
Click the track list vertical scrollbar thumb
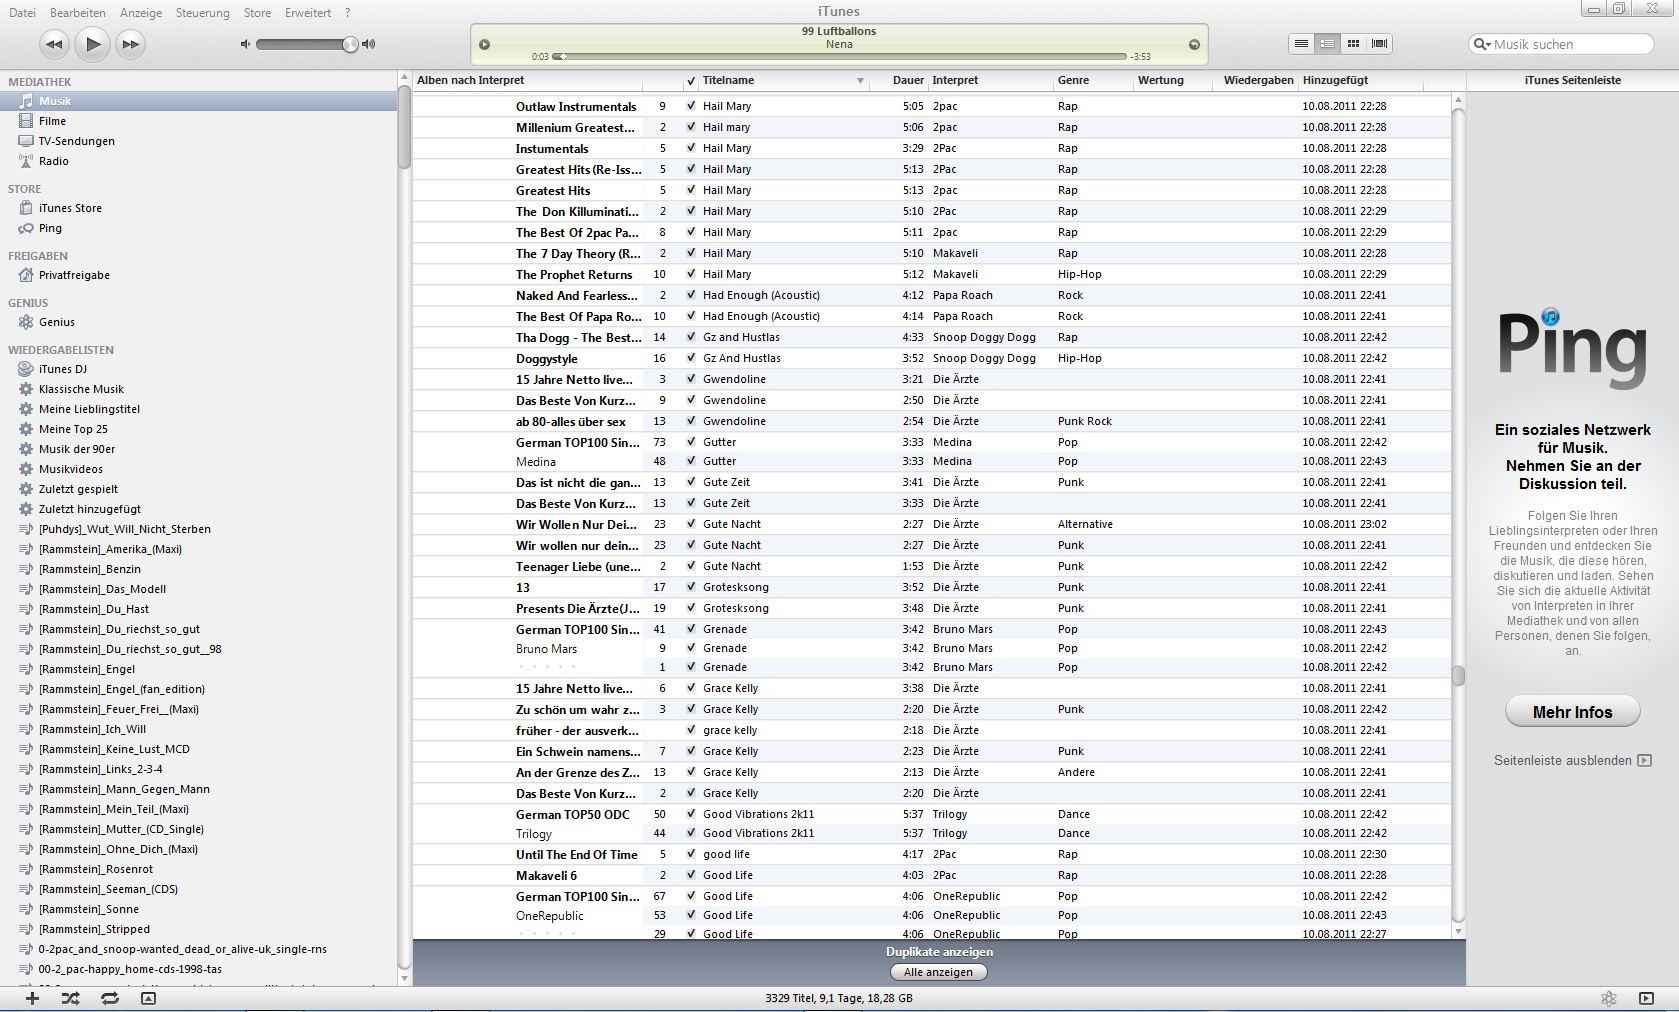[x=1458, y=676]
